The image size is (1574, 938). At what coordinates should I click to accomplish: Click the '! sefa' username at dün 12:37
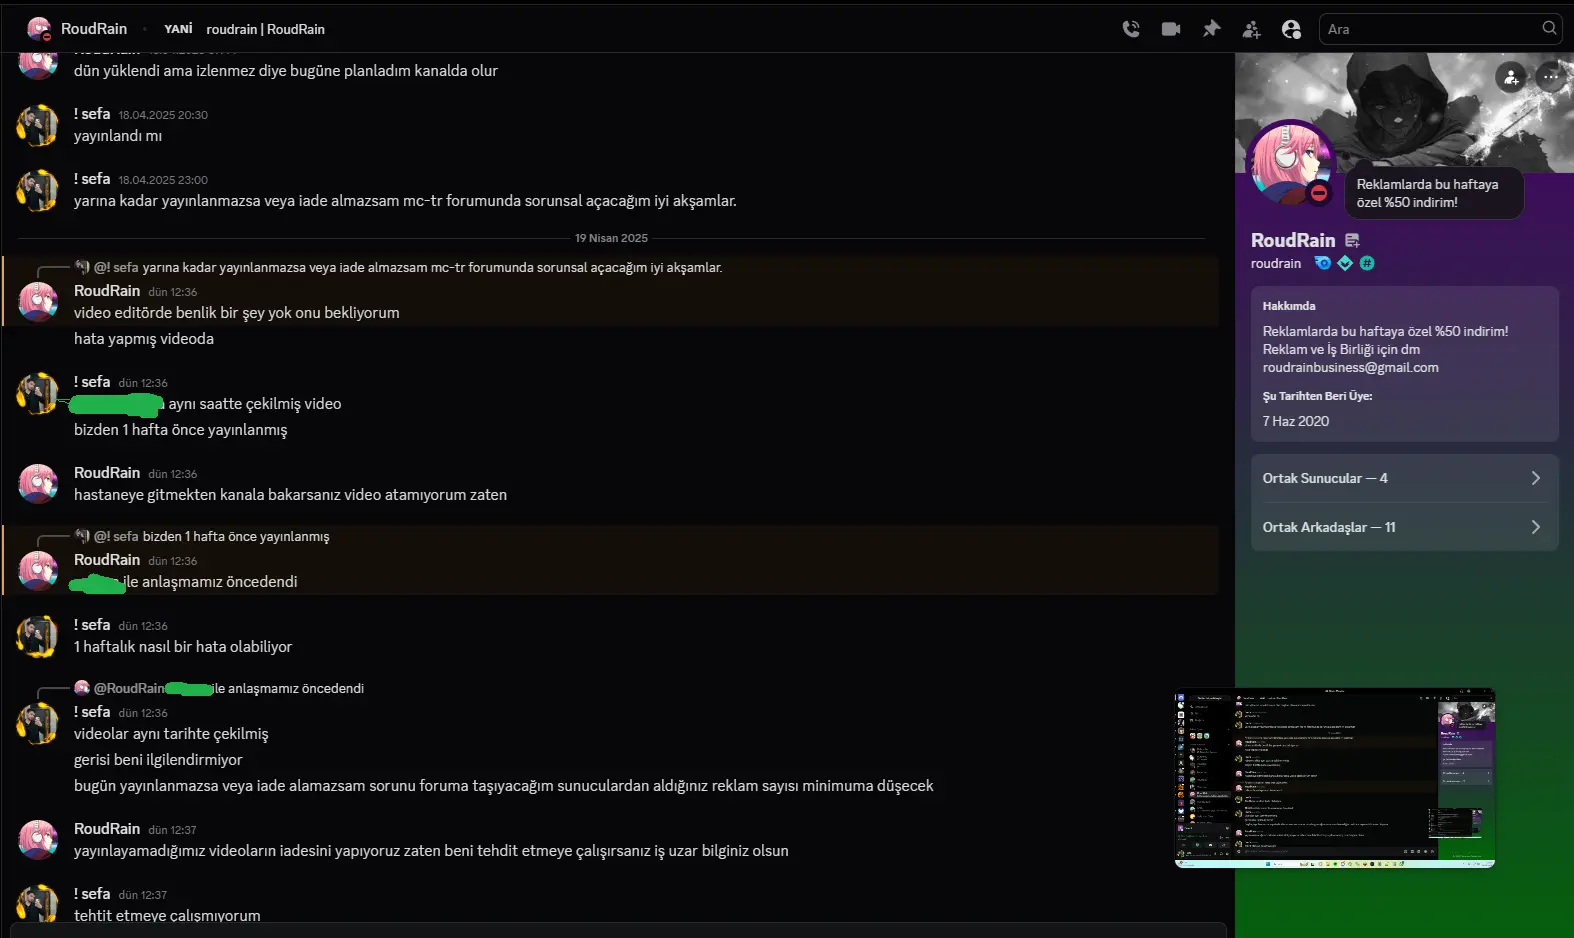pos(92,894)
